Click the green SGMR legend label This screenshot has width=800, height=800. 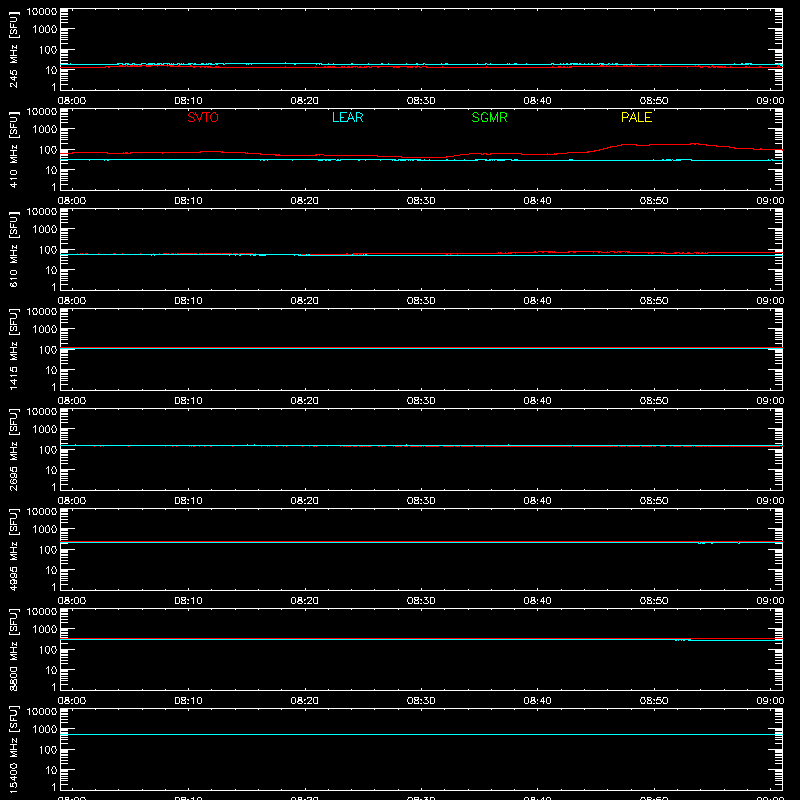pos(489,117)
